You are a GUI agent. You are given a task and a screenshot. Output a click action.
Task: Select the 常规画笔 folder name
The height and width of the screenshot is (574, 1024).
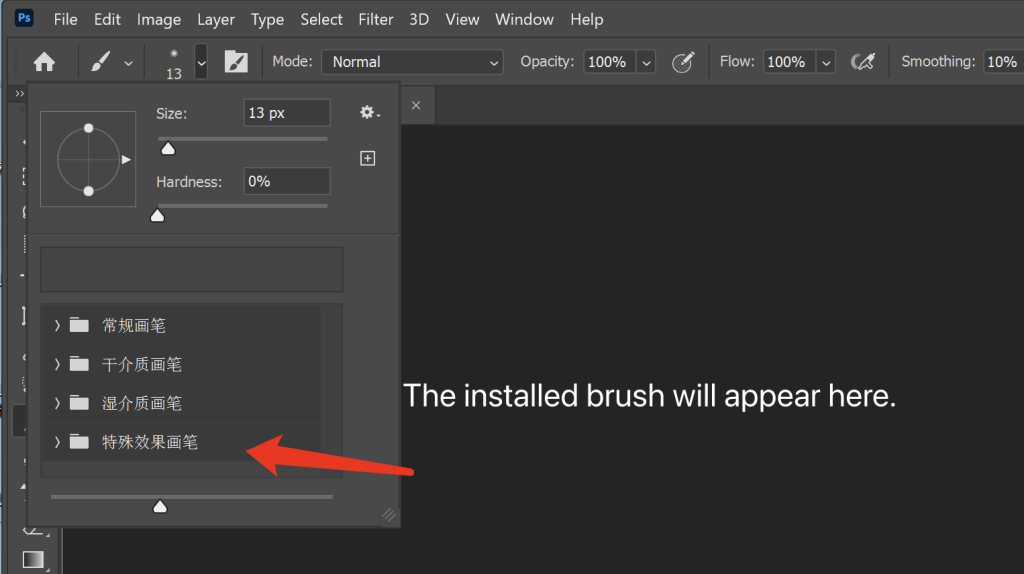point(134,325)
